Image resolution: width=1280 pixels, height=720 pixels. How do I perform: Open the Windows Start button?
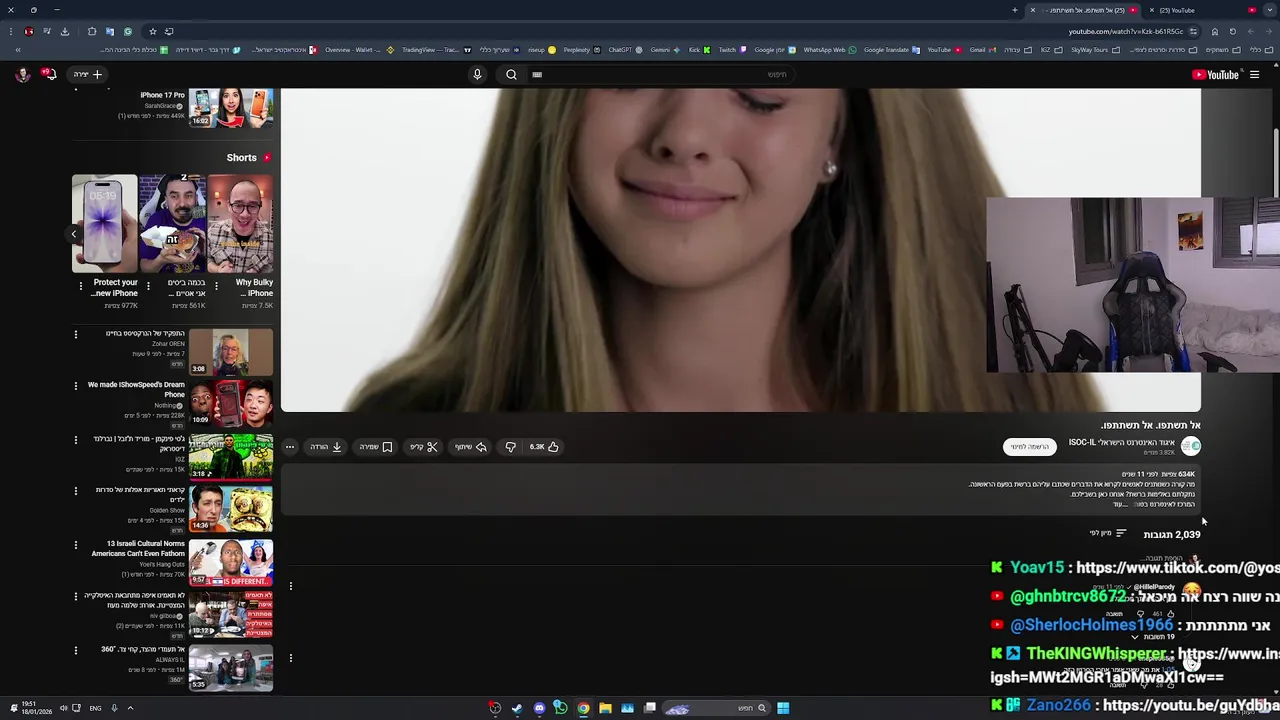[783, 708]
